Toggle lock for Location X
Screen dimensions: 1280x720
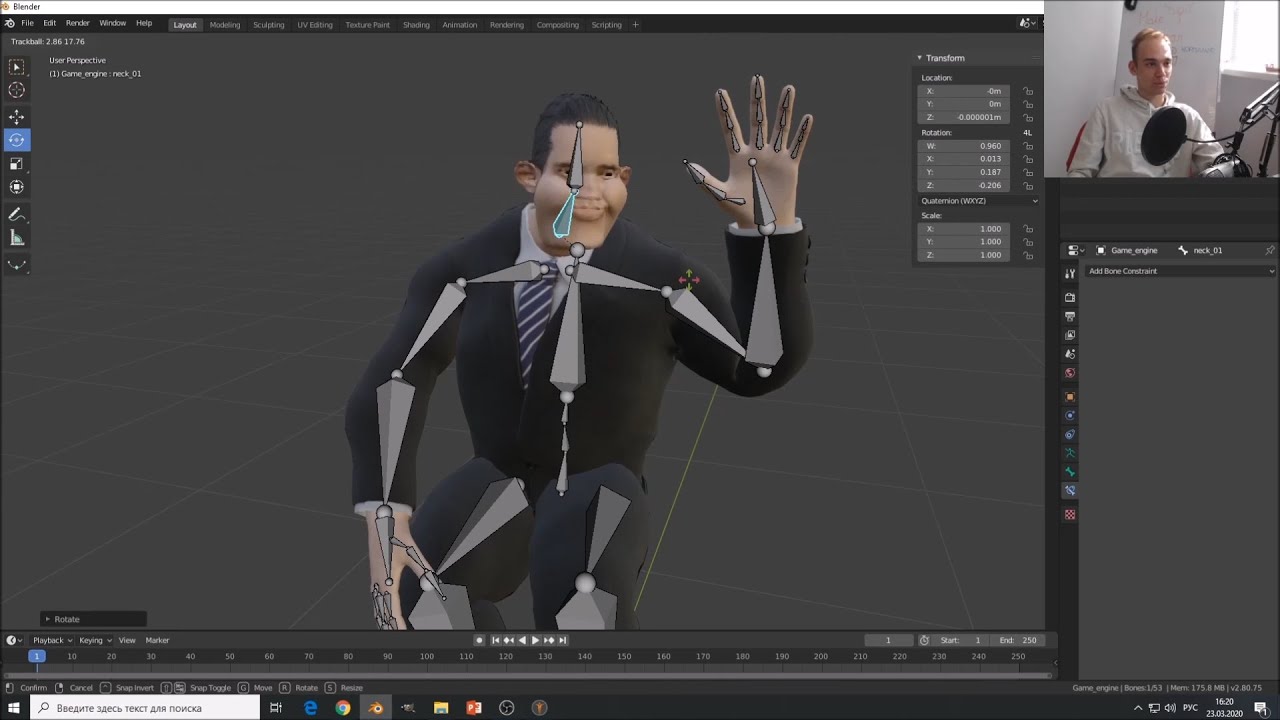tap(1028, 91)
